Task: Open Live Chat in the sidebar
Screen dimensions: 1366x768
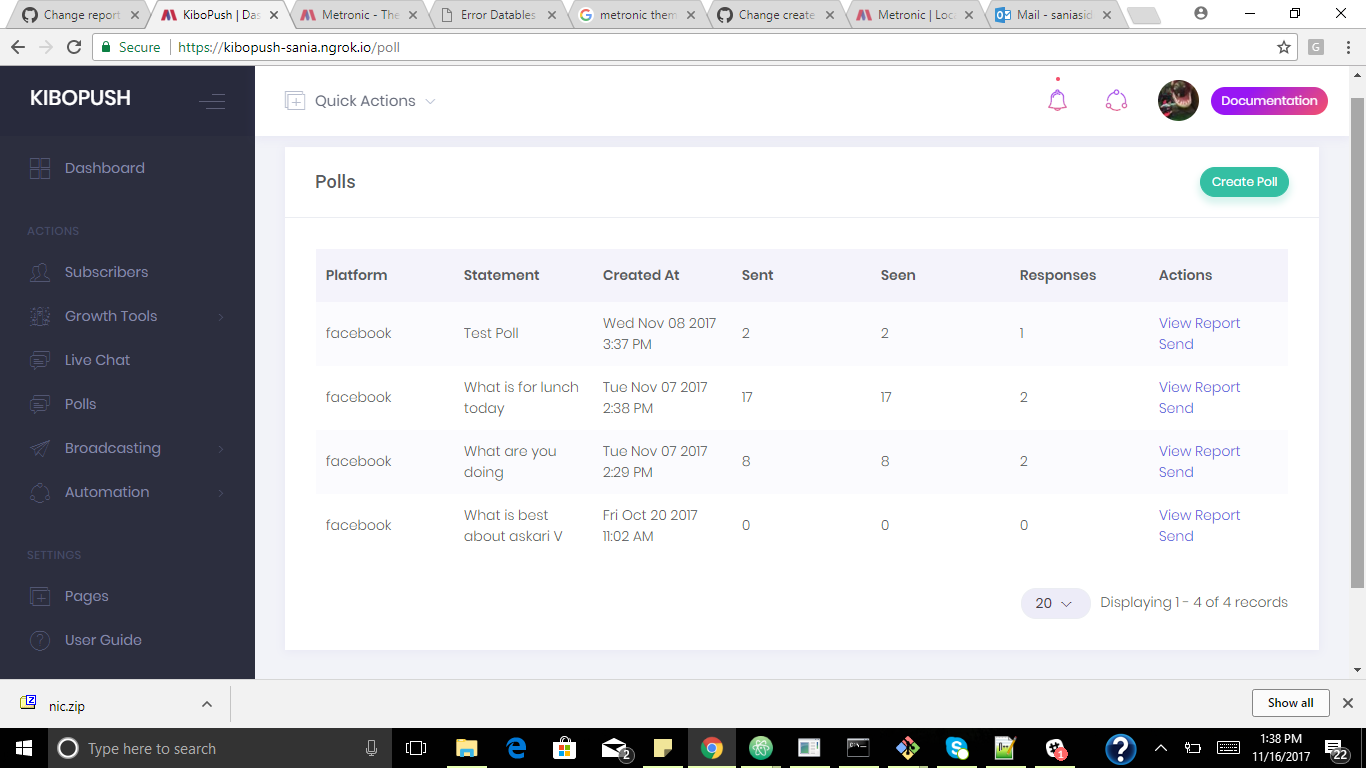Action: (97, 360)
